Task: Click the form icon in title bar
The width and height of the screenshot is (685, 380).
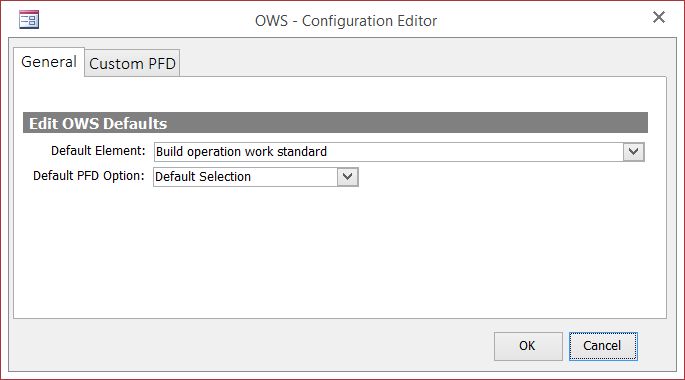Action: 29,20
